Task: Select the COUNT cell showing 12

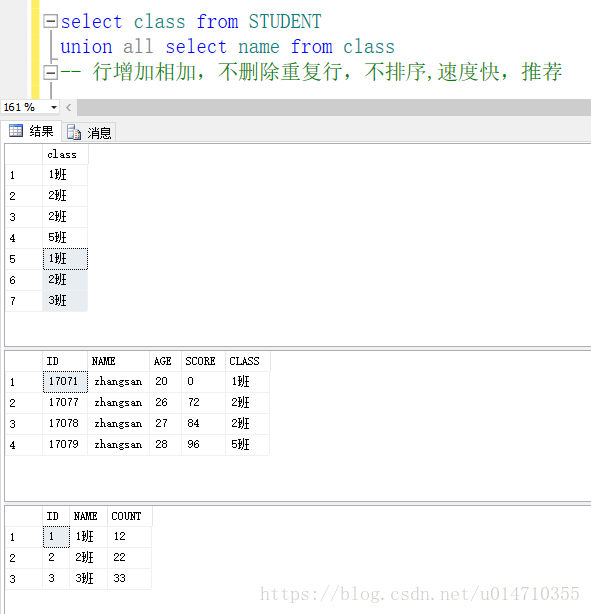Action: (130, 537)
